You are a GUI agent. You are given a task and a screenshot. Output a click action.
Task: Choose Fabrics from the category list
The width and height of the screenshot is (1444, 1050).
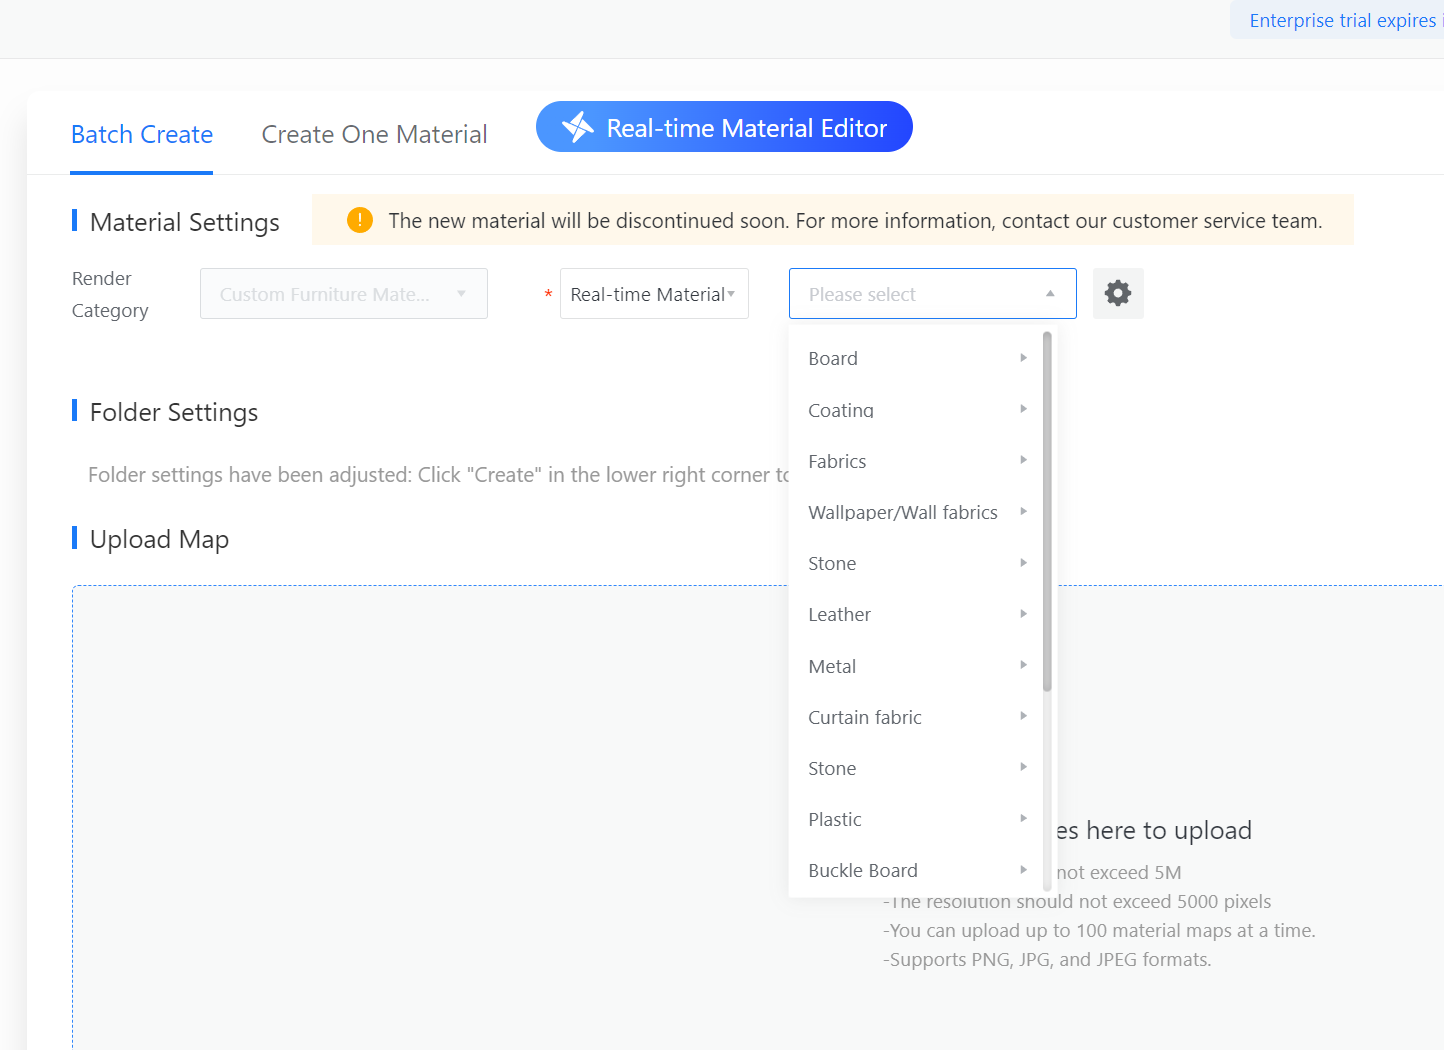tap(837, 461)
